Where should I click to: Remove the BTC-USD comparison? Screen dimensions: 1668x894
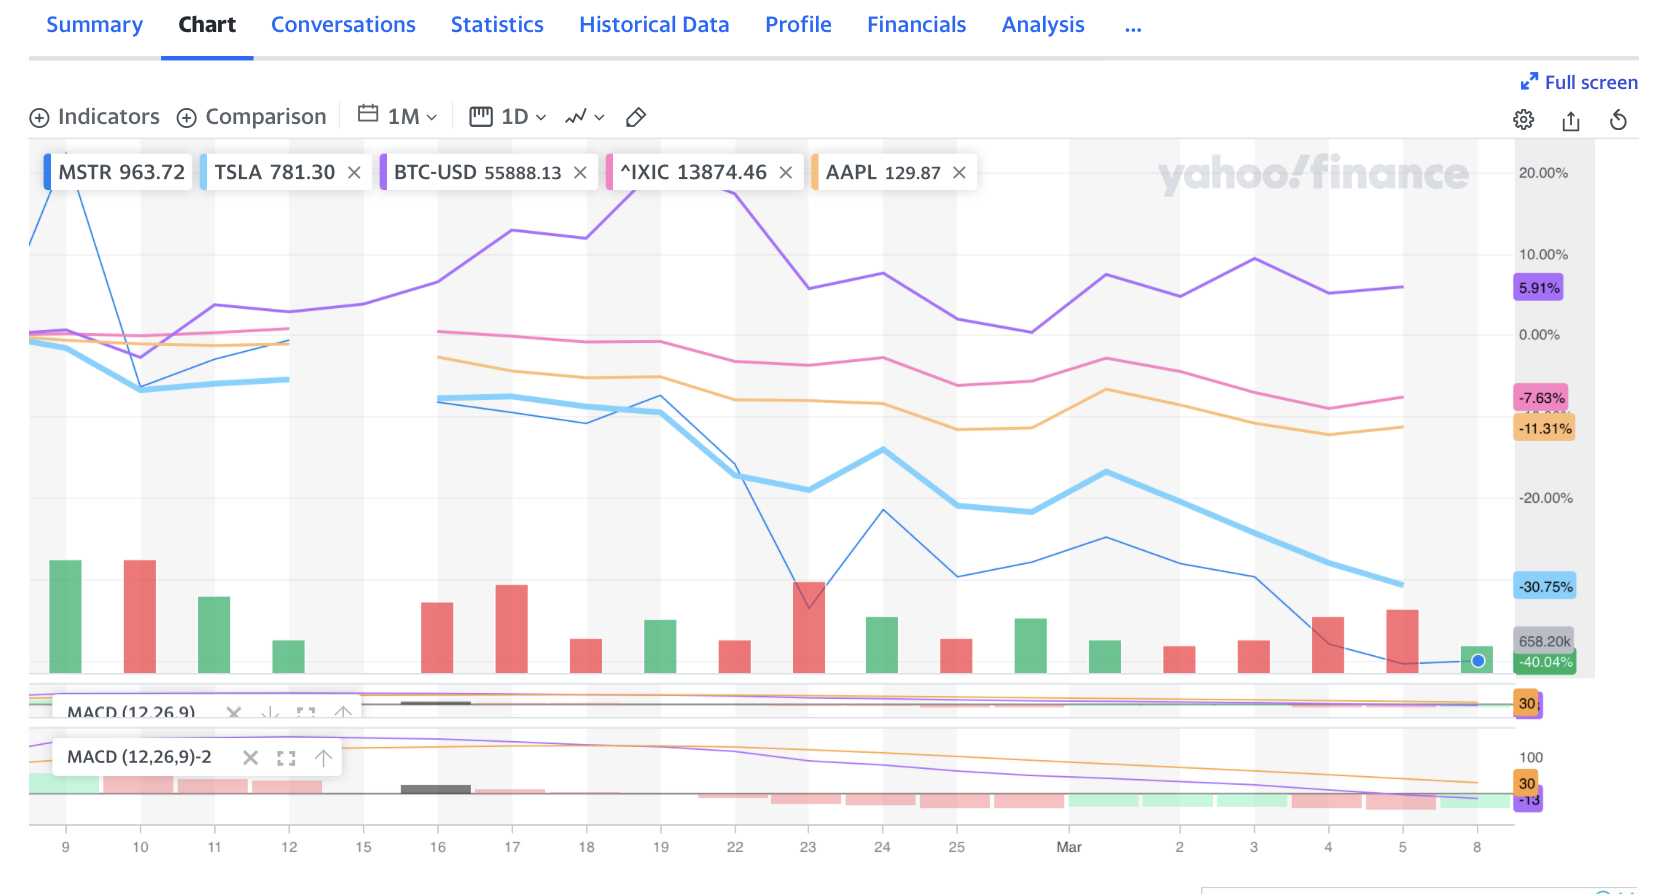pyautogui.click(x=580, y=173)
